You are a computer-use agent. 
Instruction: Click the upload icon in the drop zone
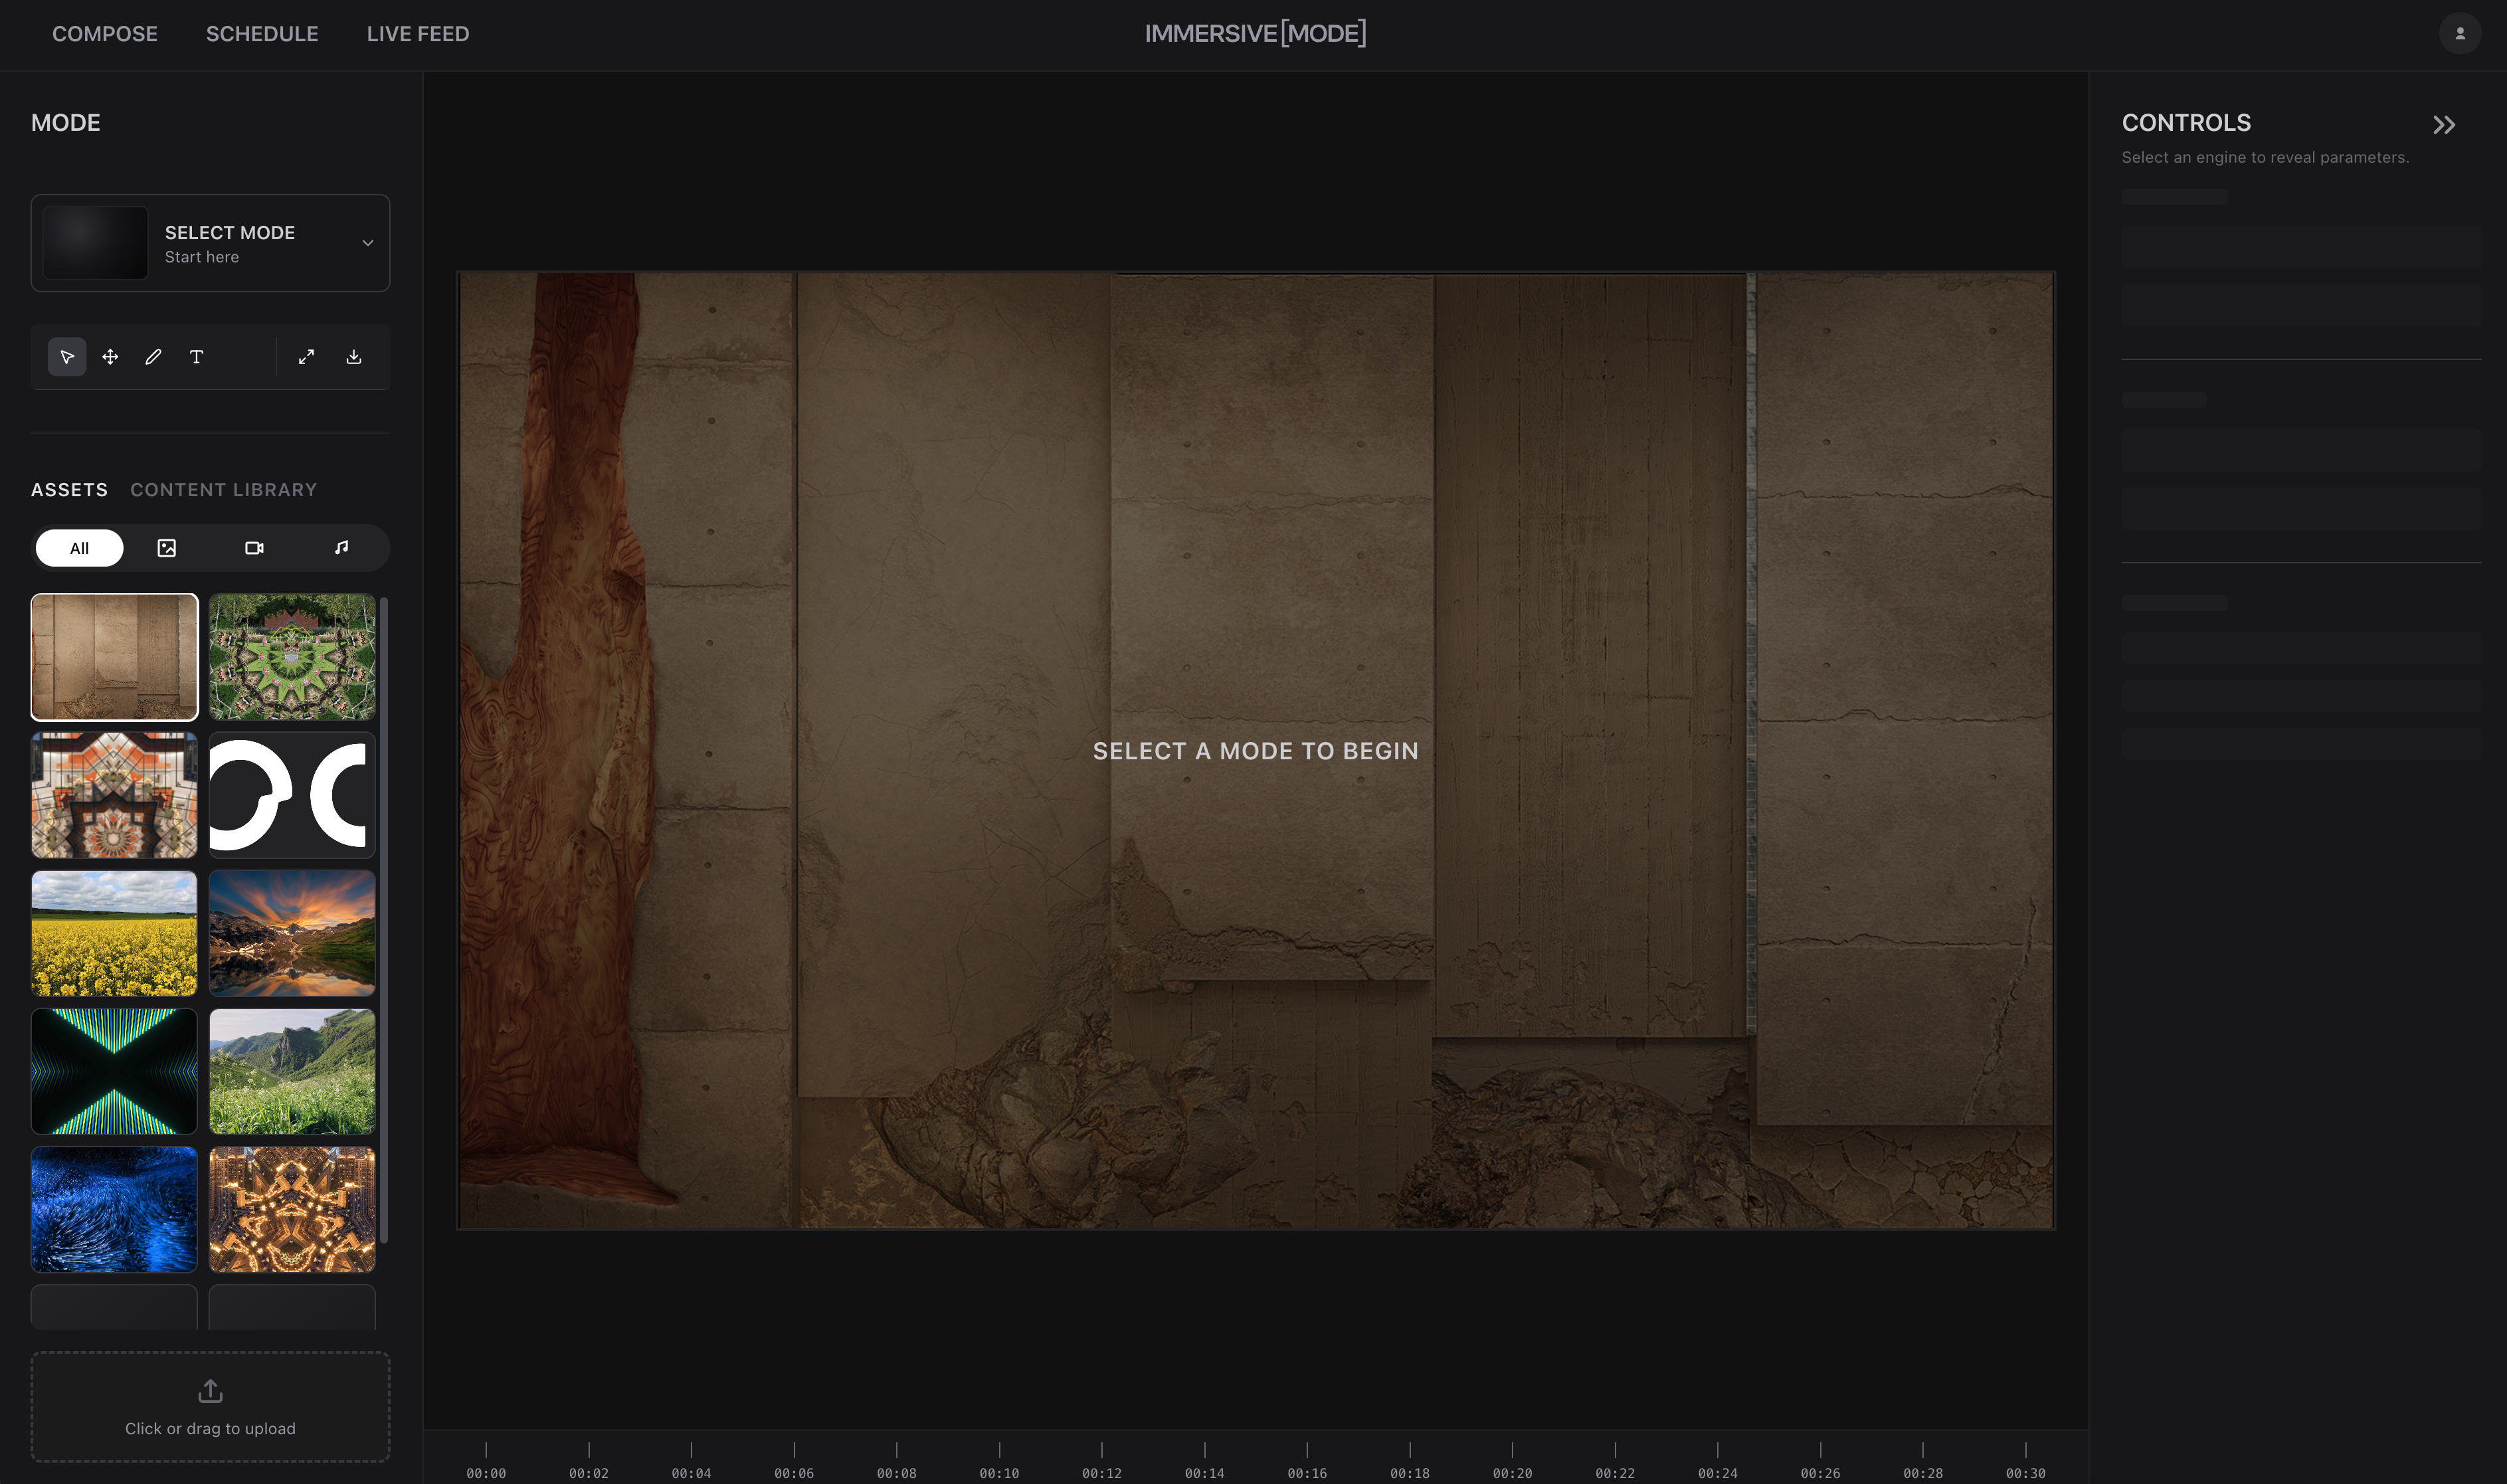click(x=210, y=1391)
